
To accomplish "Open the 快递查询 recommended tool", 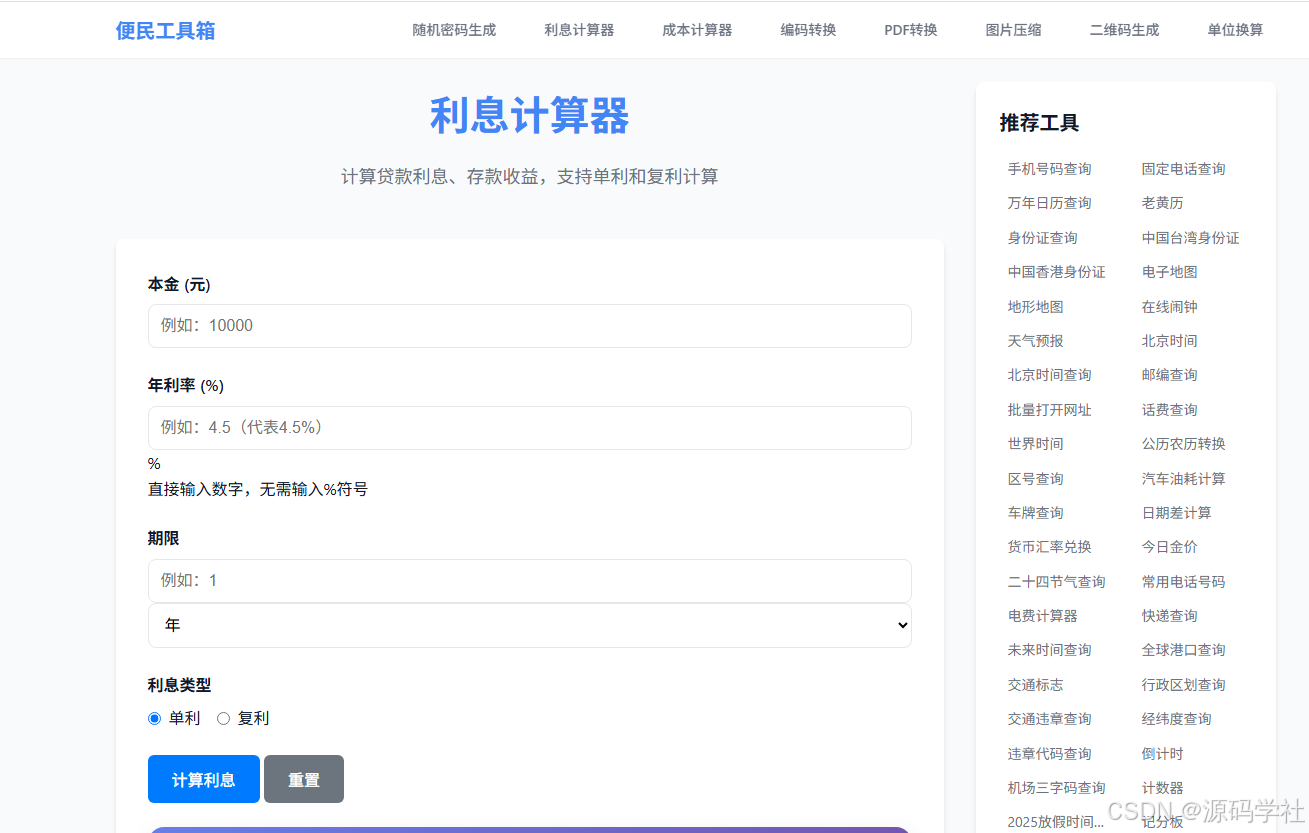I will 1169,615.
